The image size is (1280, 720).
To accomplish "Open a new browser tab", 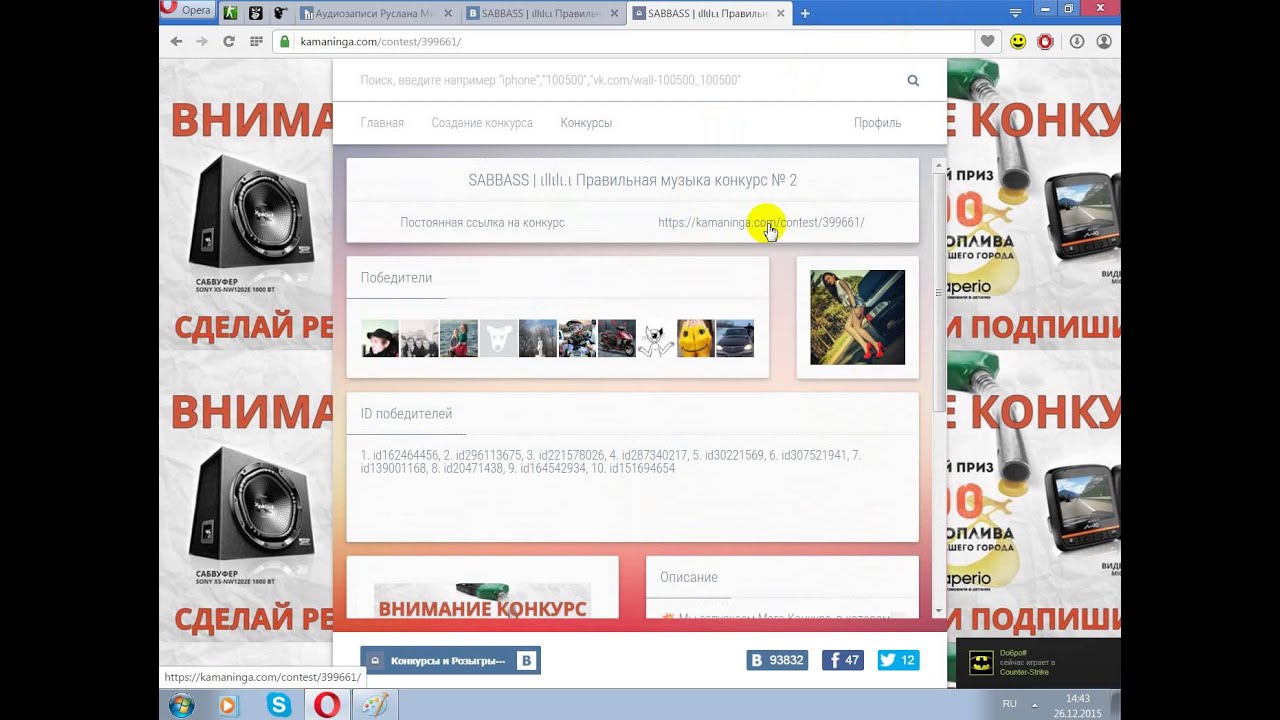I will point(805,13).
